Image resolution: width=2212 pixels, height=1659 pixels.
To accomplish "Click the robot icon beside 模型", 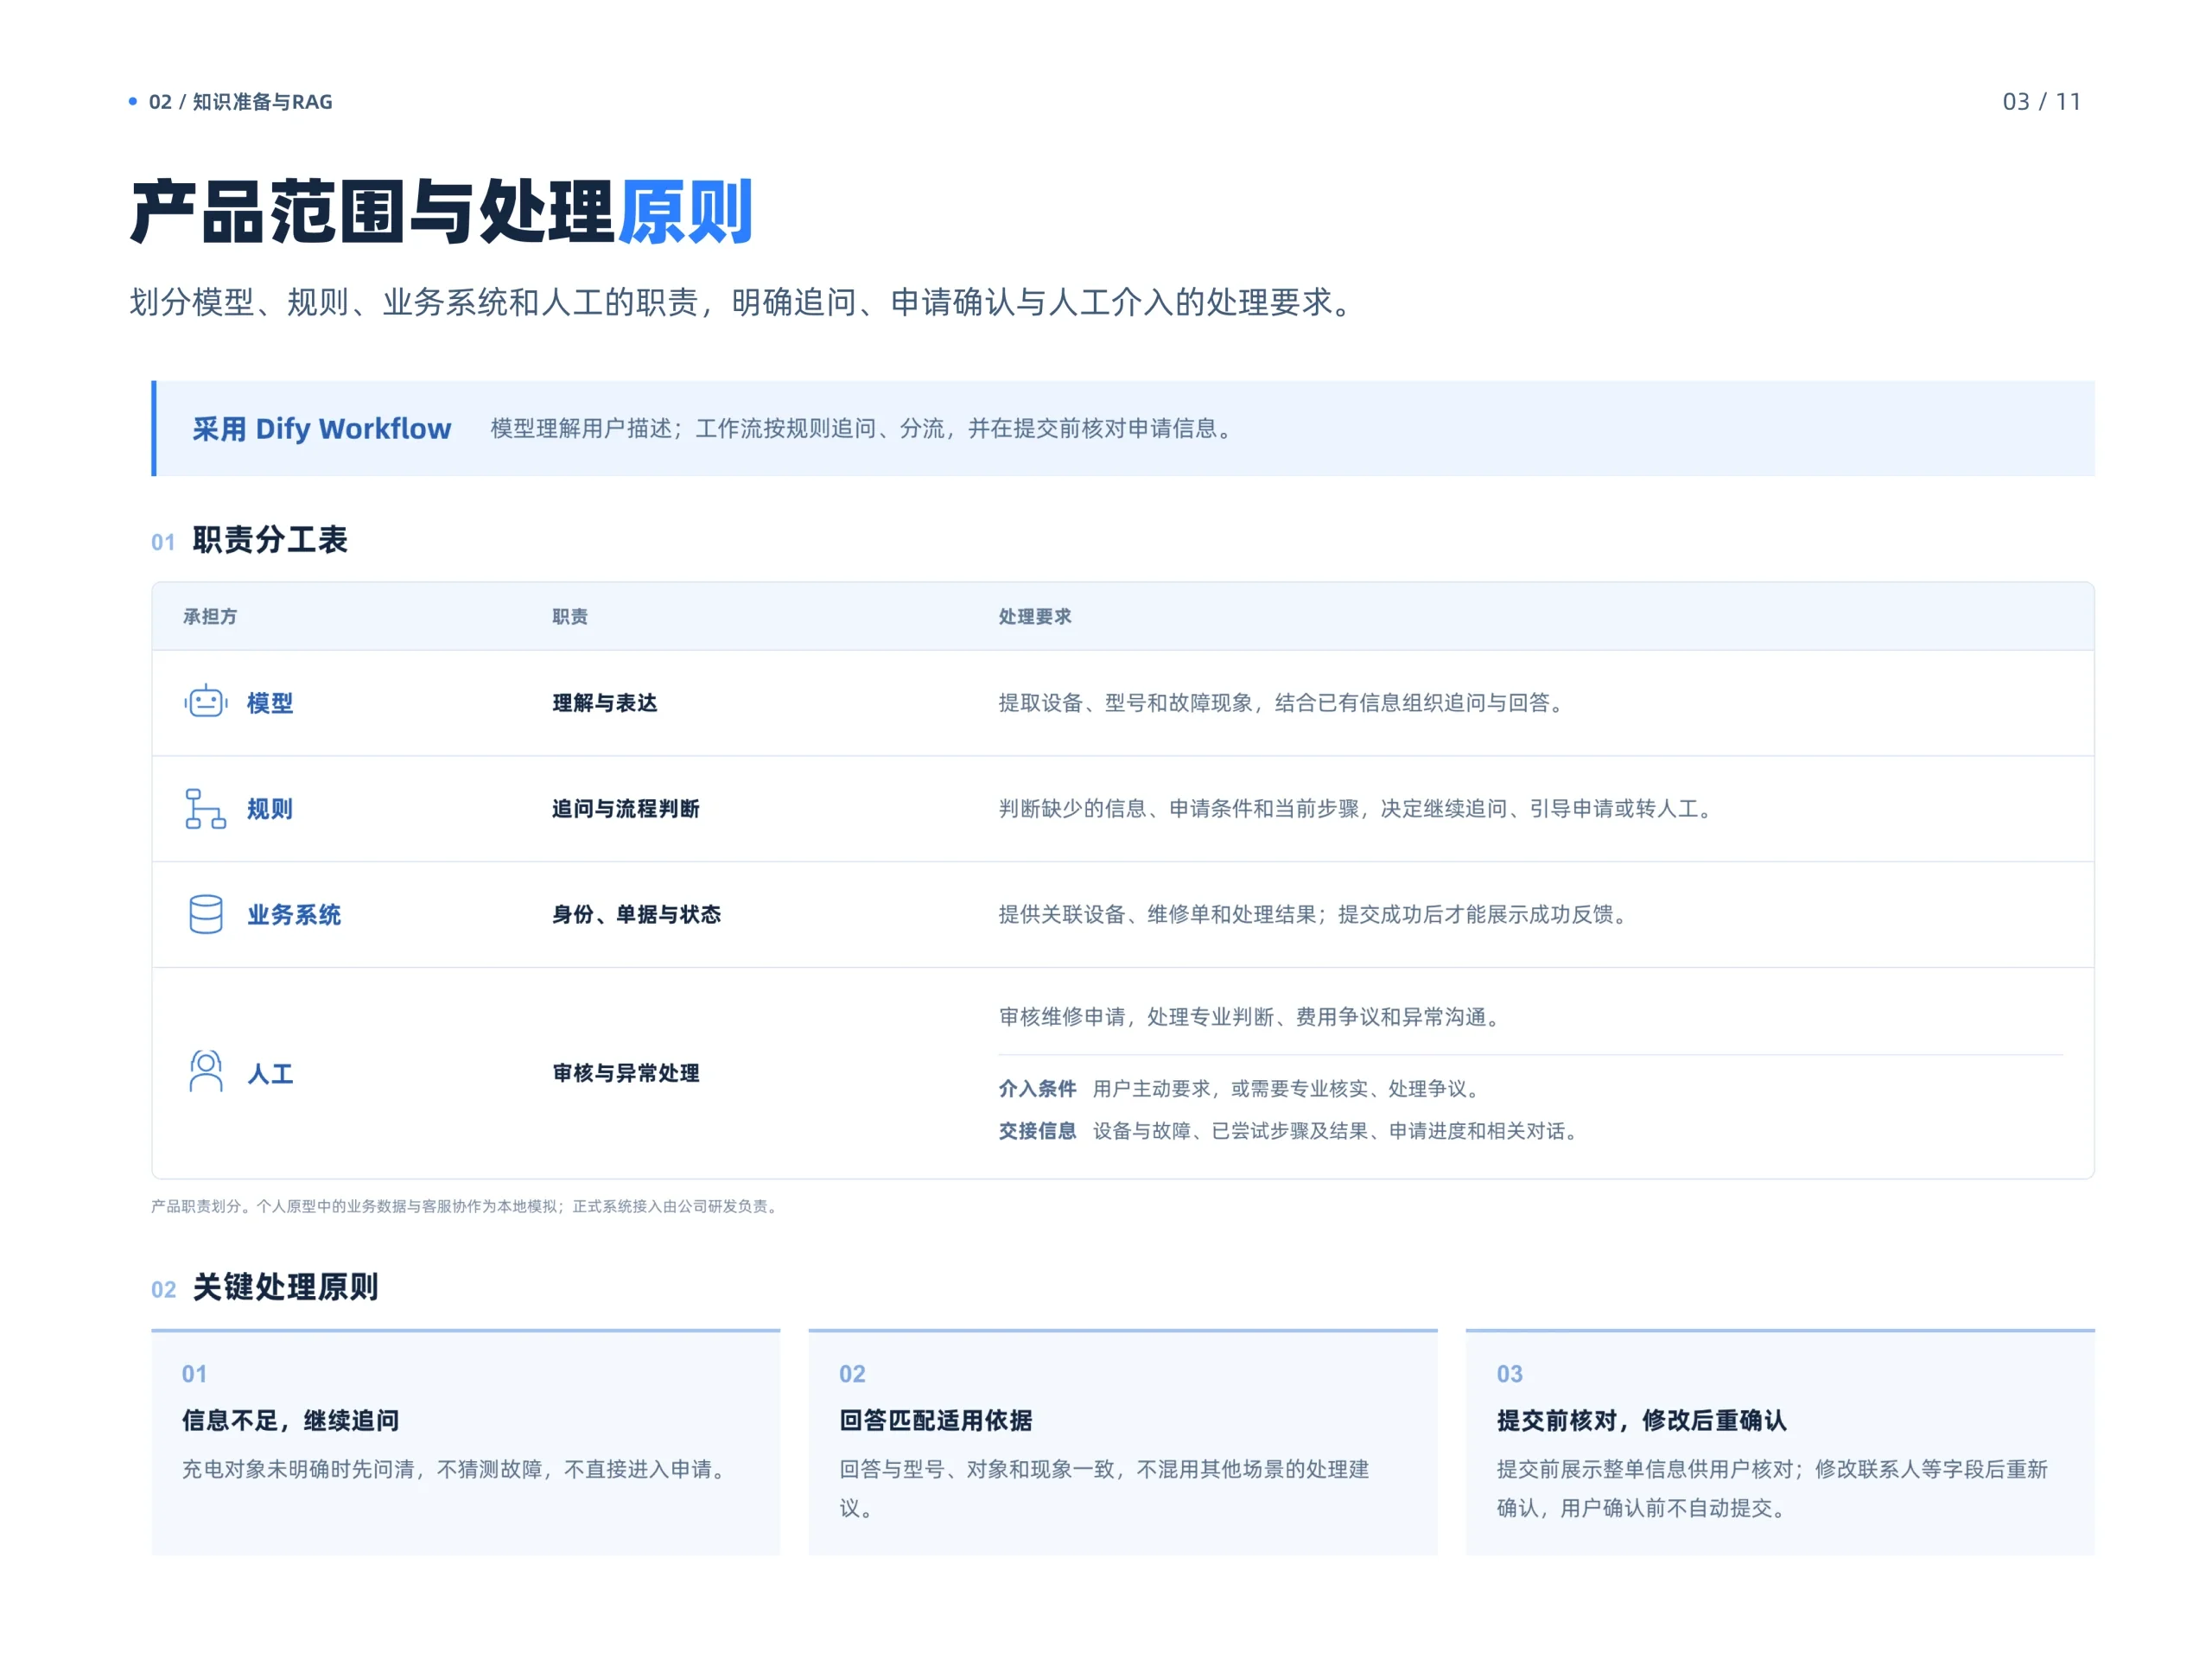I will [206, 702].
